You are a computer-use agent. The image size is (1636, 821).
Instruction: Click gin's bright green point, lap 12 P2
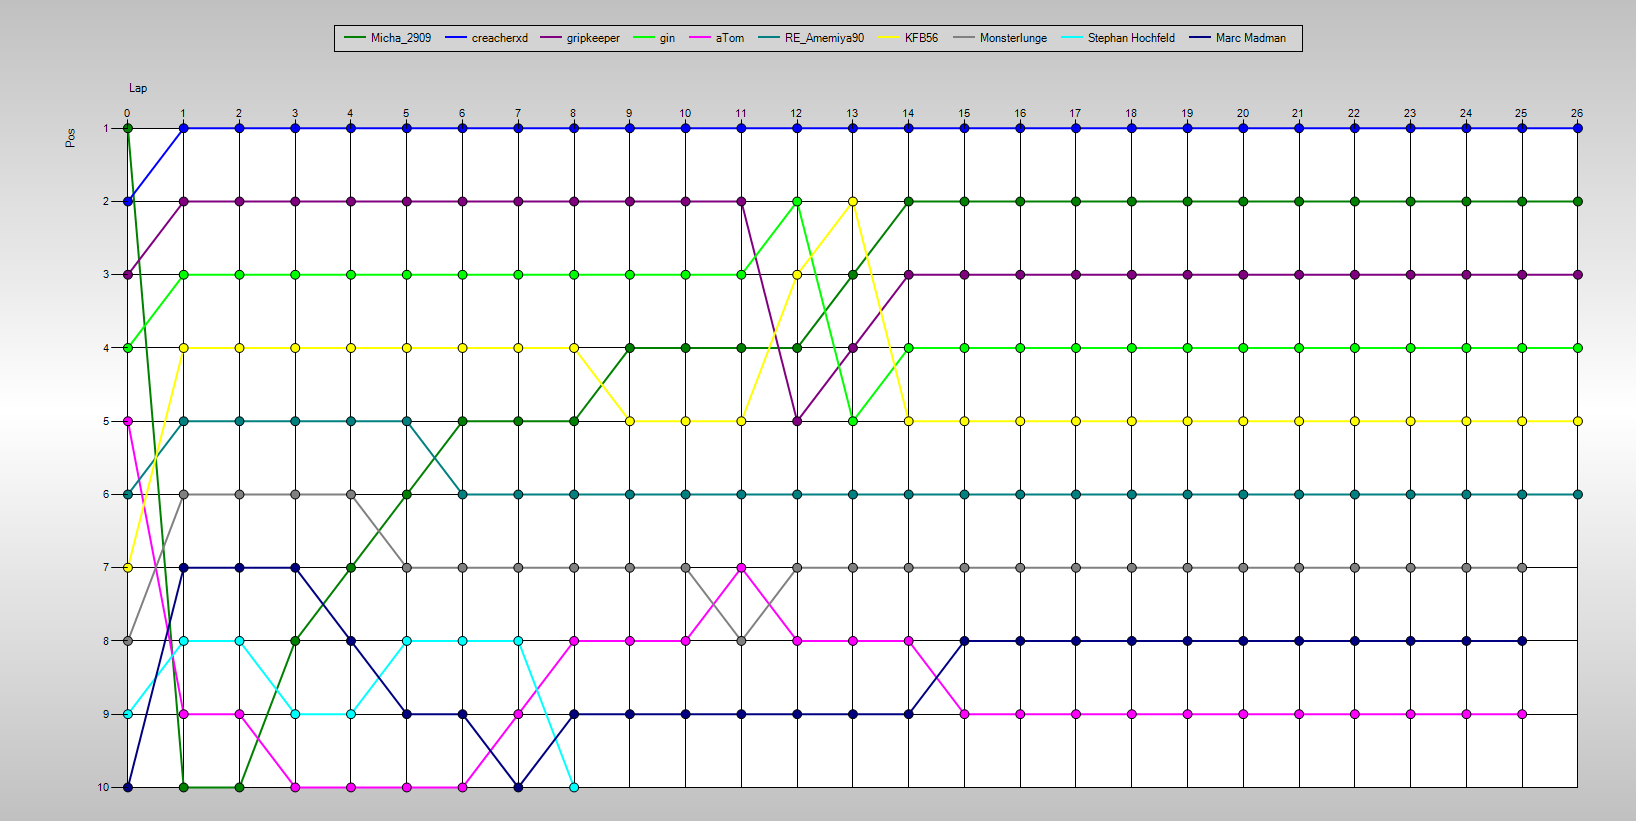[797, 201]
